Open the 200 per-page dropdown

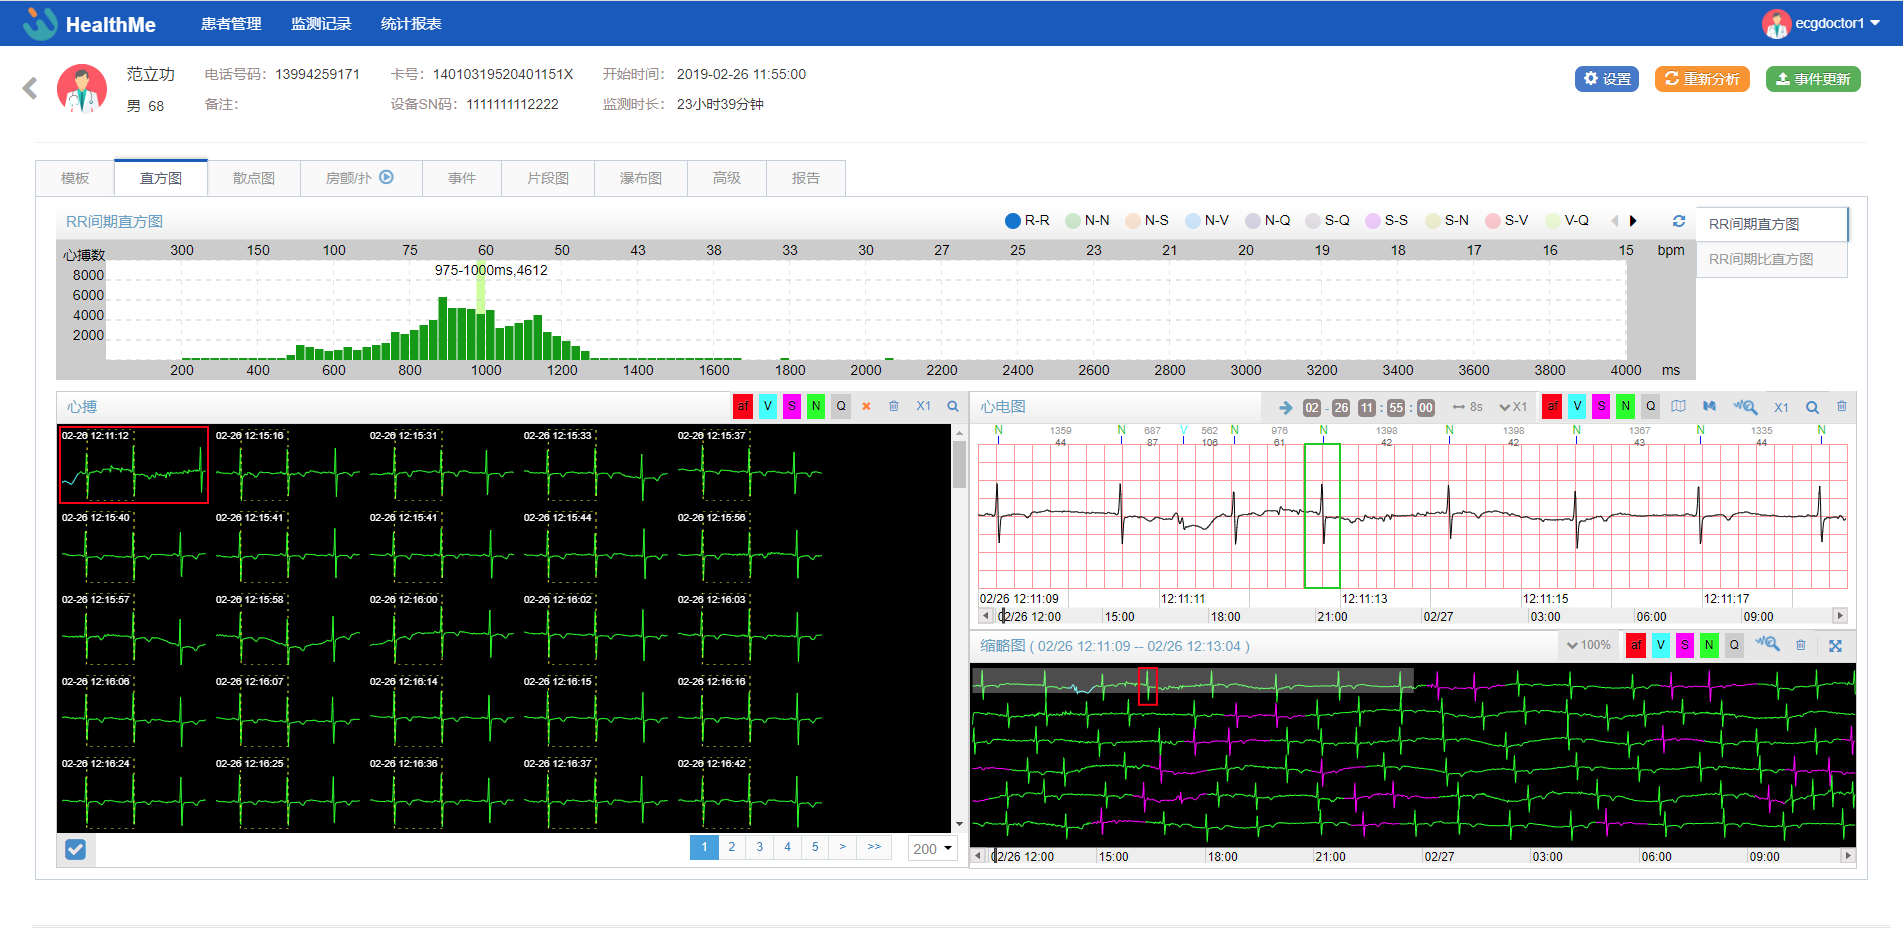[x=932, y=849]
